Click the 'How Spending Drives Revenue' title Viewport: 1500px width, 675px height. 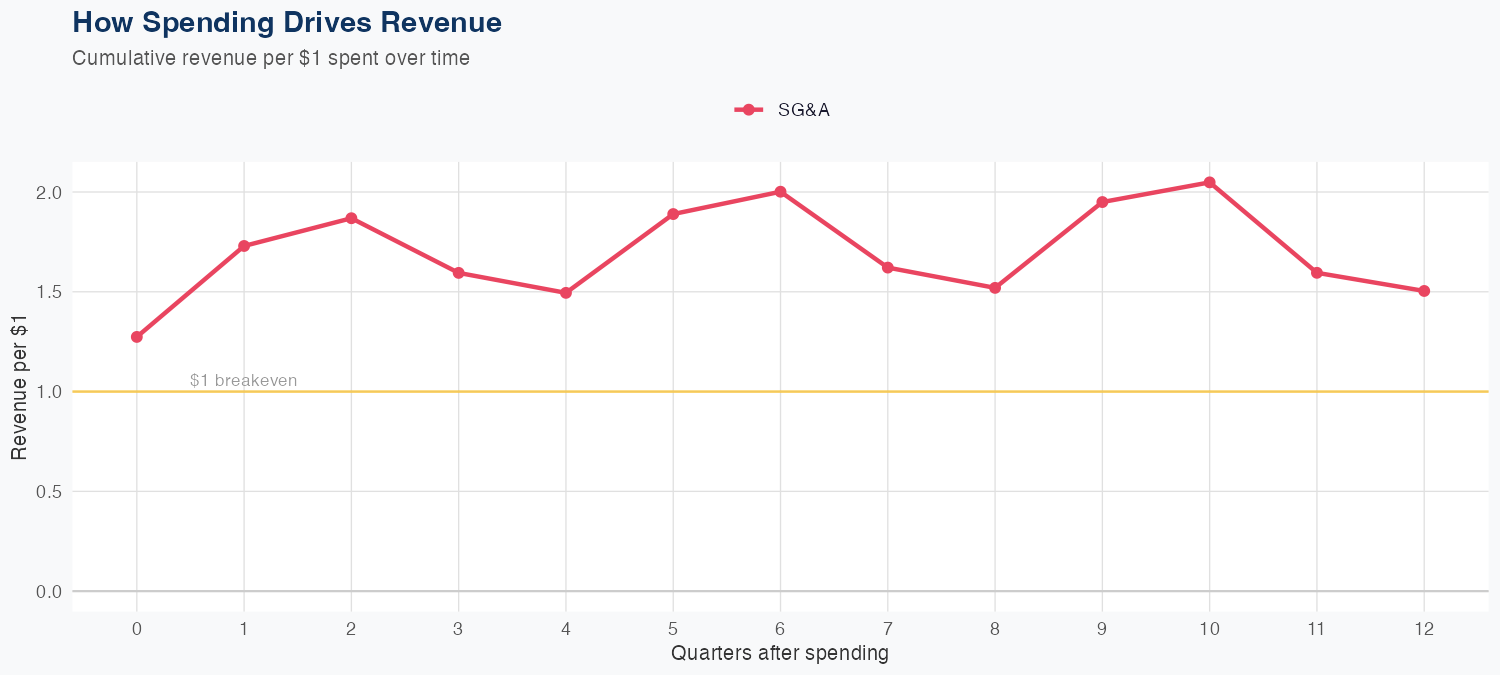[x=287, y=22]
